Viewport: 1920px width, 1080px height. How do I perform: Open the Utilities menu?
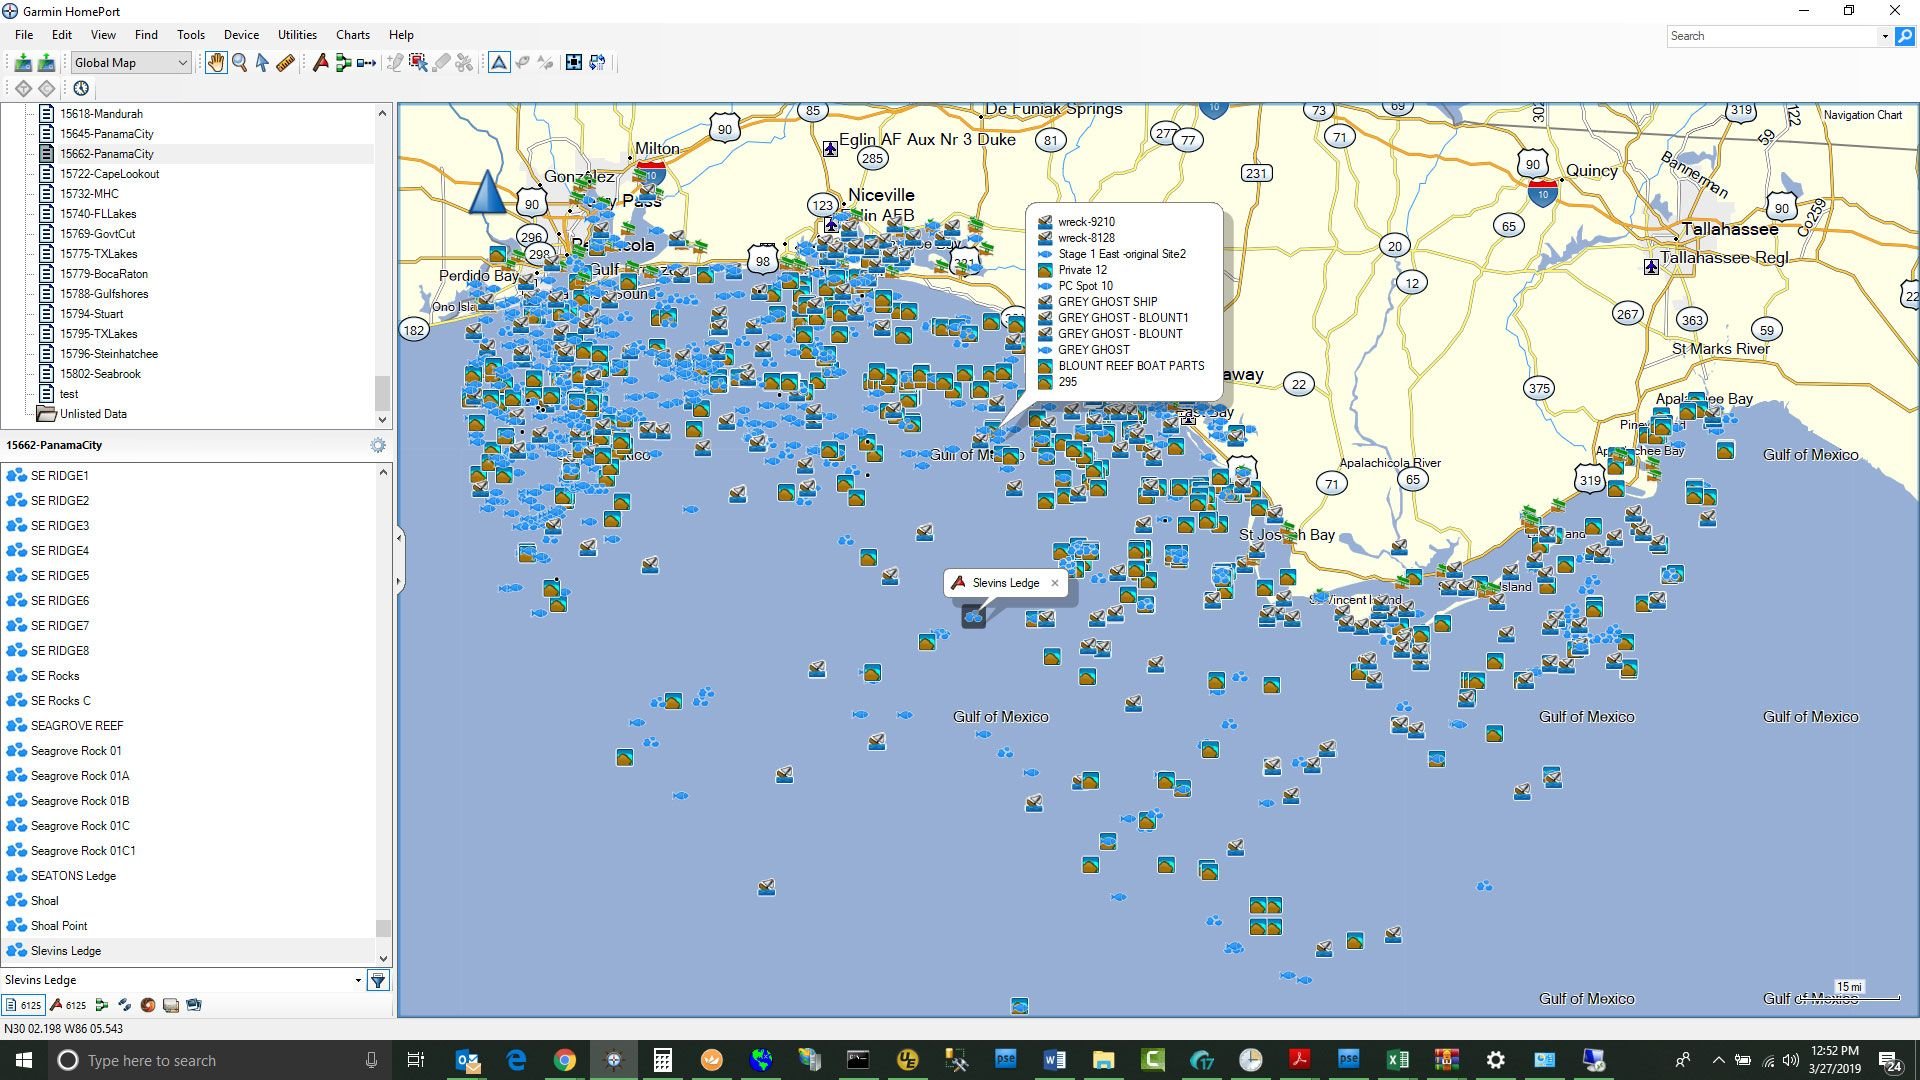[x=297, y=35]
